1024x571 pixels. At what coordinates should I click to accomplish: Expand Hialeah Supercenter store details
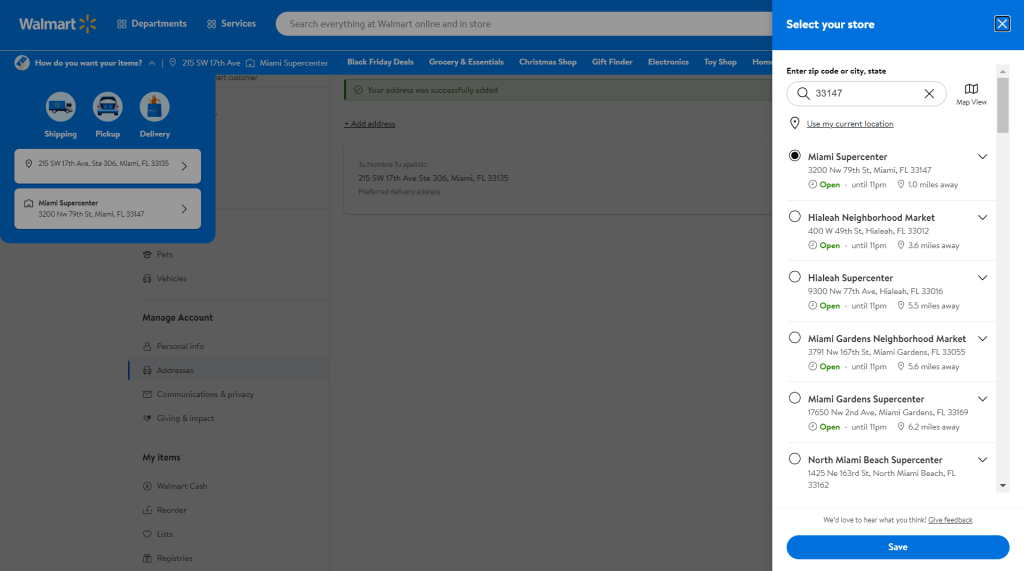(x=982, y=278)
